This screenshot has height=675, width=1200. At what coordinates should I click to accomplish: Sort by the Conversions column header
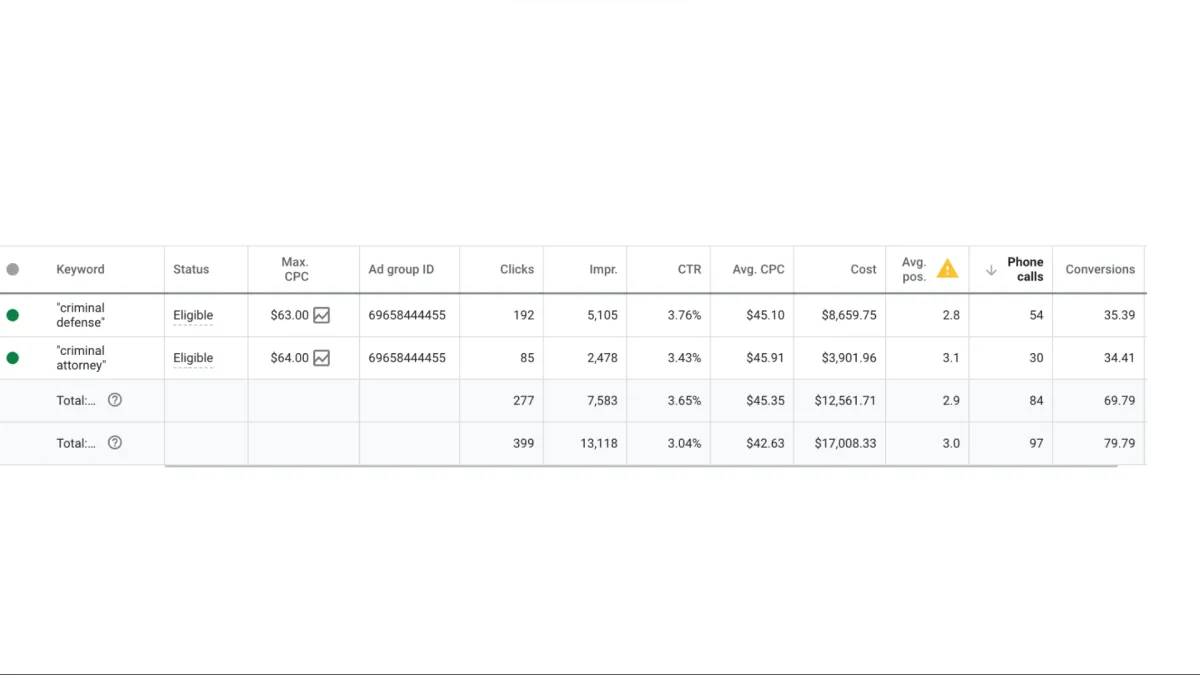(x=1100, y=269)
